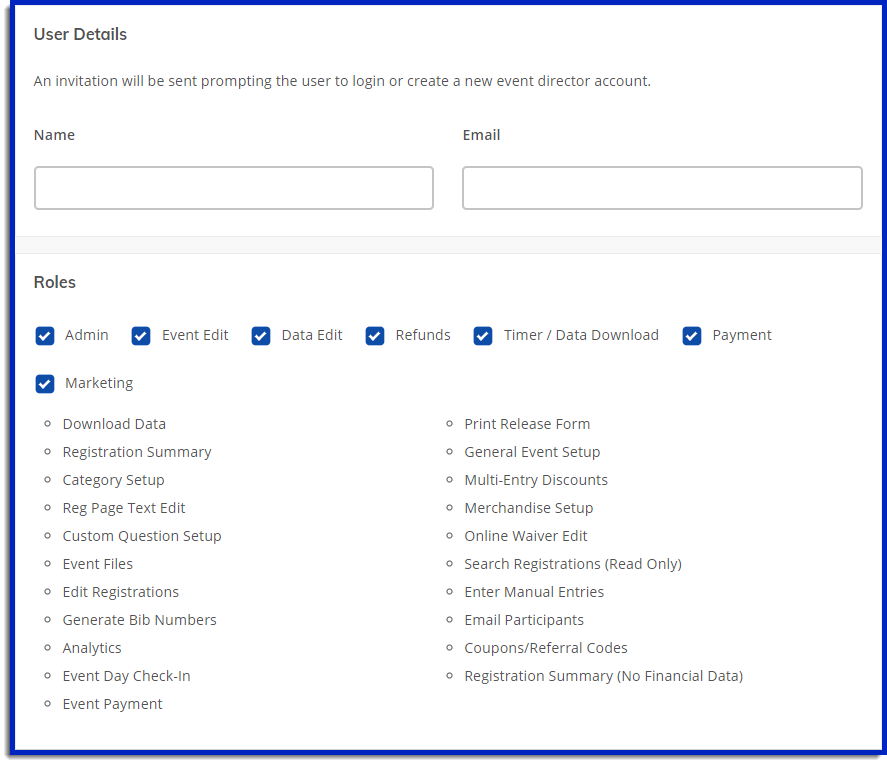Screen dimensions: 887x765
Task: Select Registration Summary in permissions list
Action: tap(137, 452)
